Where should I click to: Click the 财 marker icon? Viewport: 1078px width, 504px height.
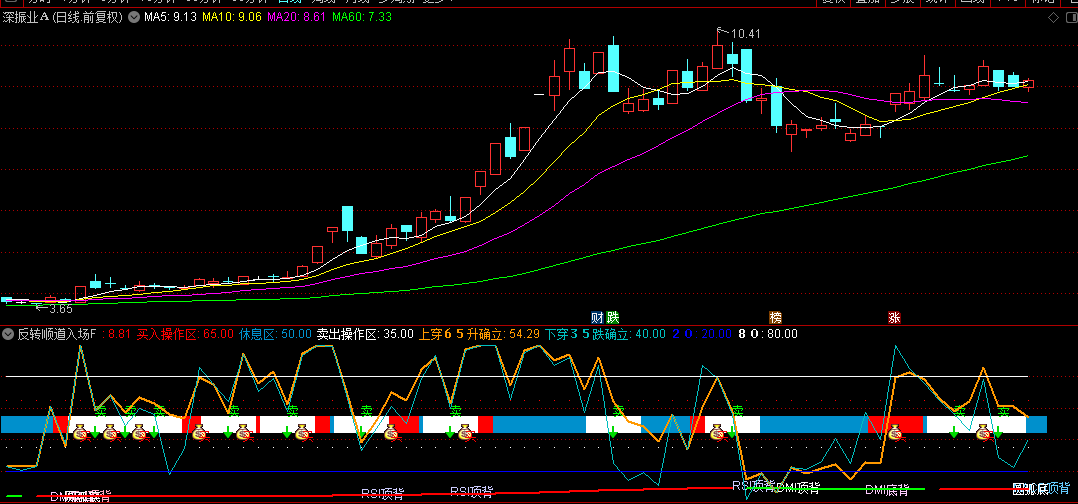tap(597, 317)
